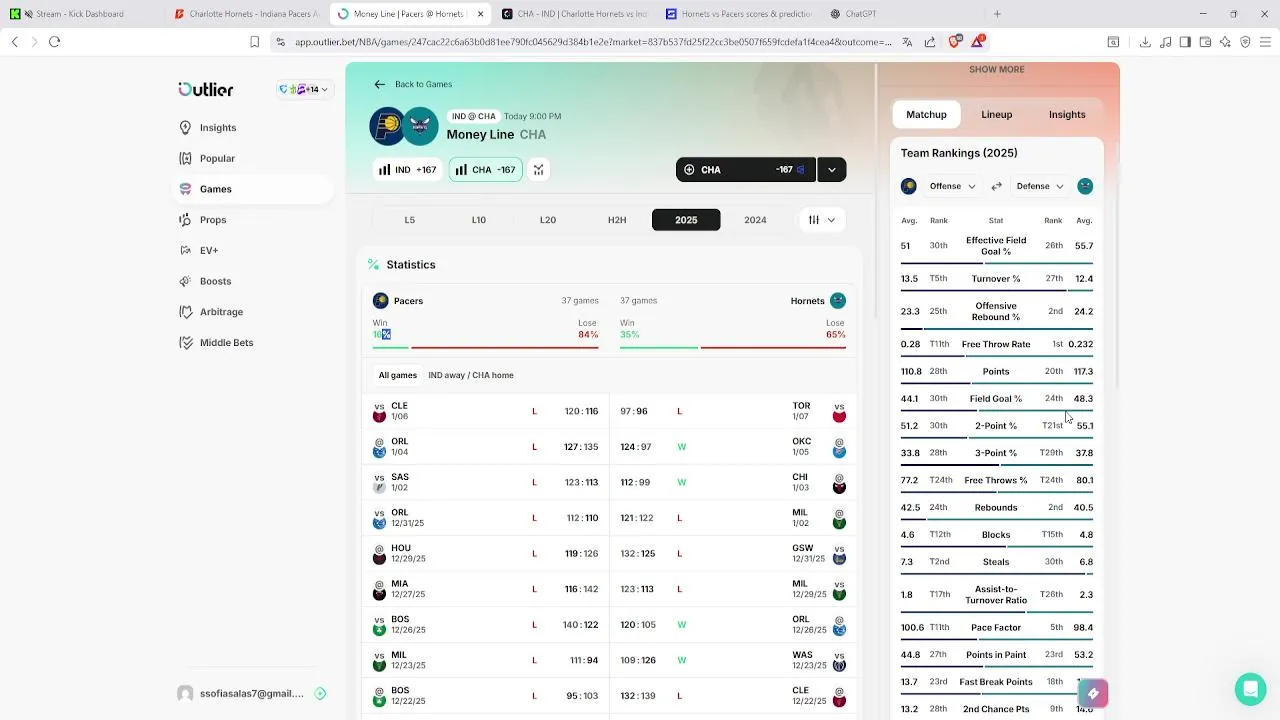The width and height of the screenshot is (1280, 720).
Task: Click the translate page icon
Action: coord(907,42)
